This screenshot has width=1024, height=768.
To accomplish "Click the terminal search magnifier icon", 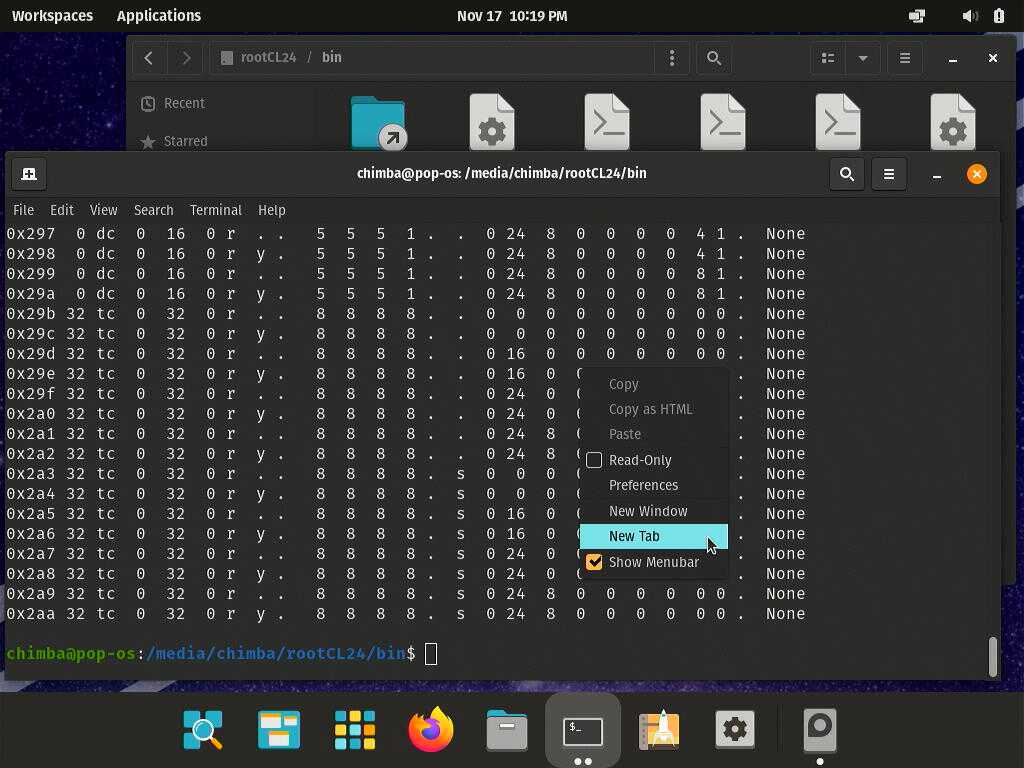I will coord(846,174).
